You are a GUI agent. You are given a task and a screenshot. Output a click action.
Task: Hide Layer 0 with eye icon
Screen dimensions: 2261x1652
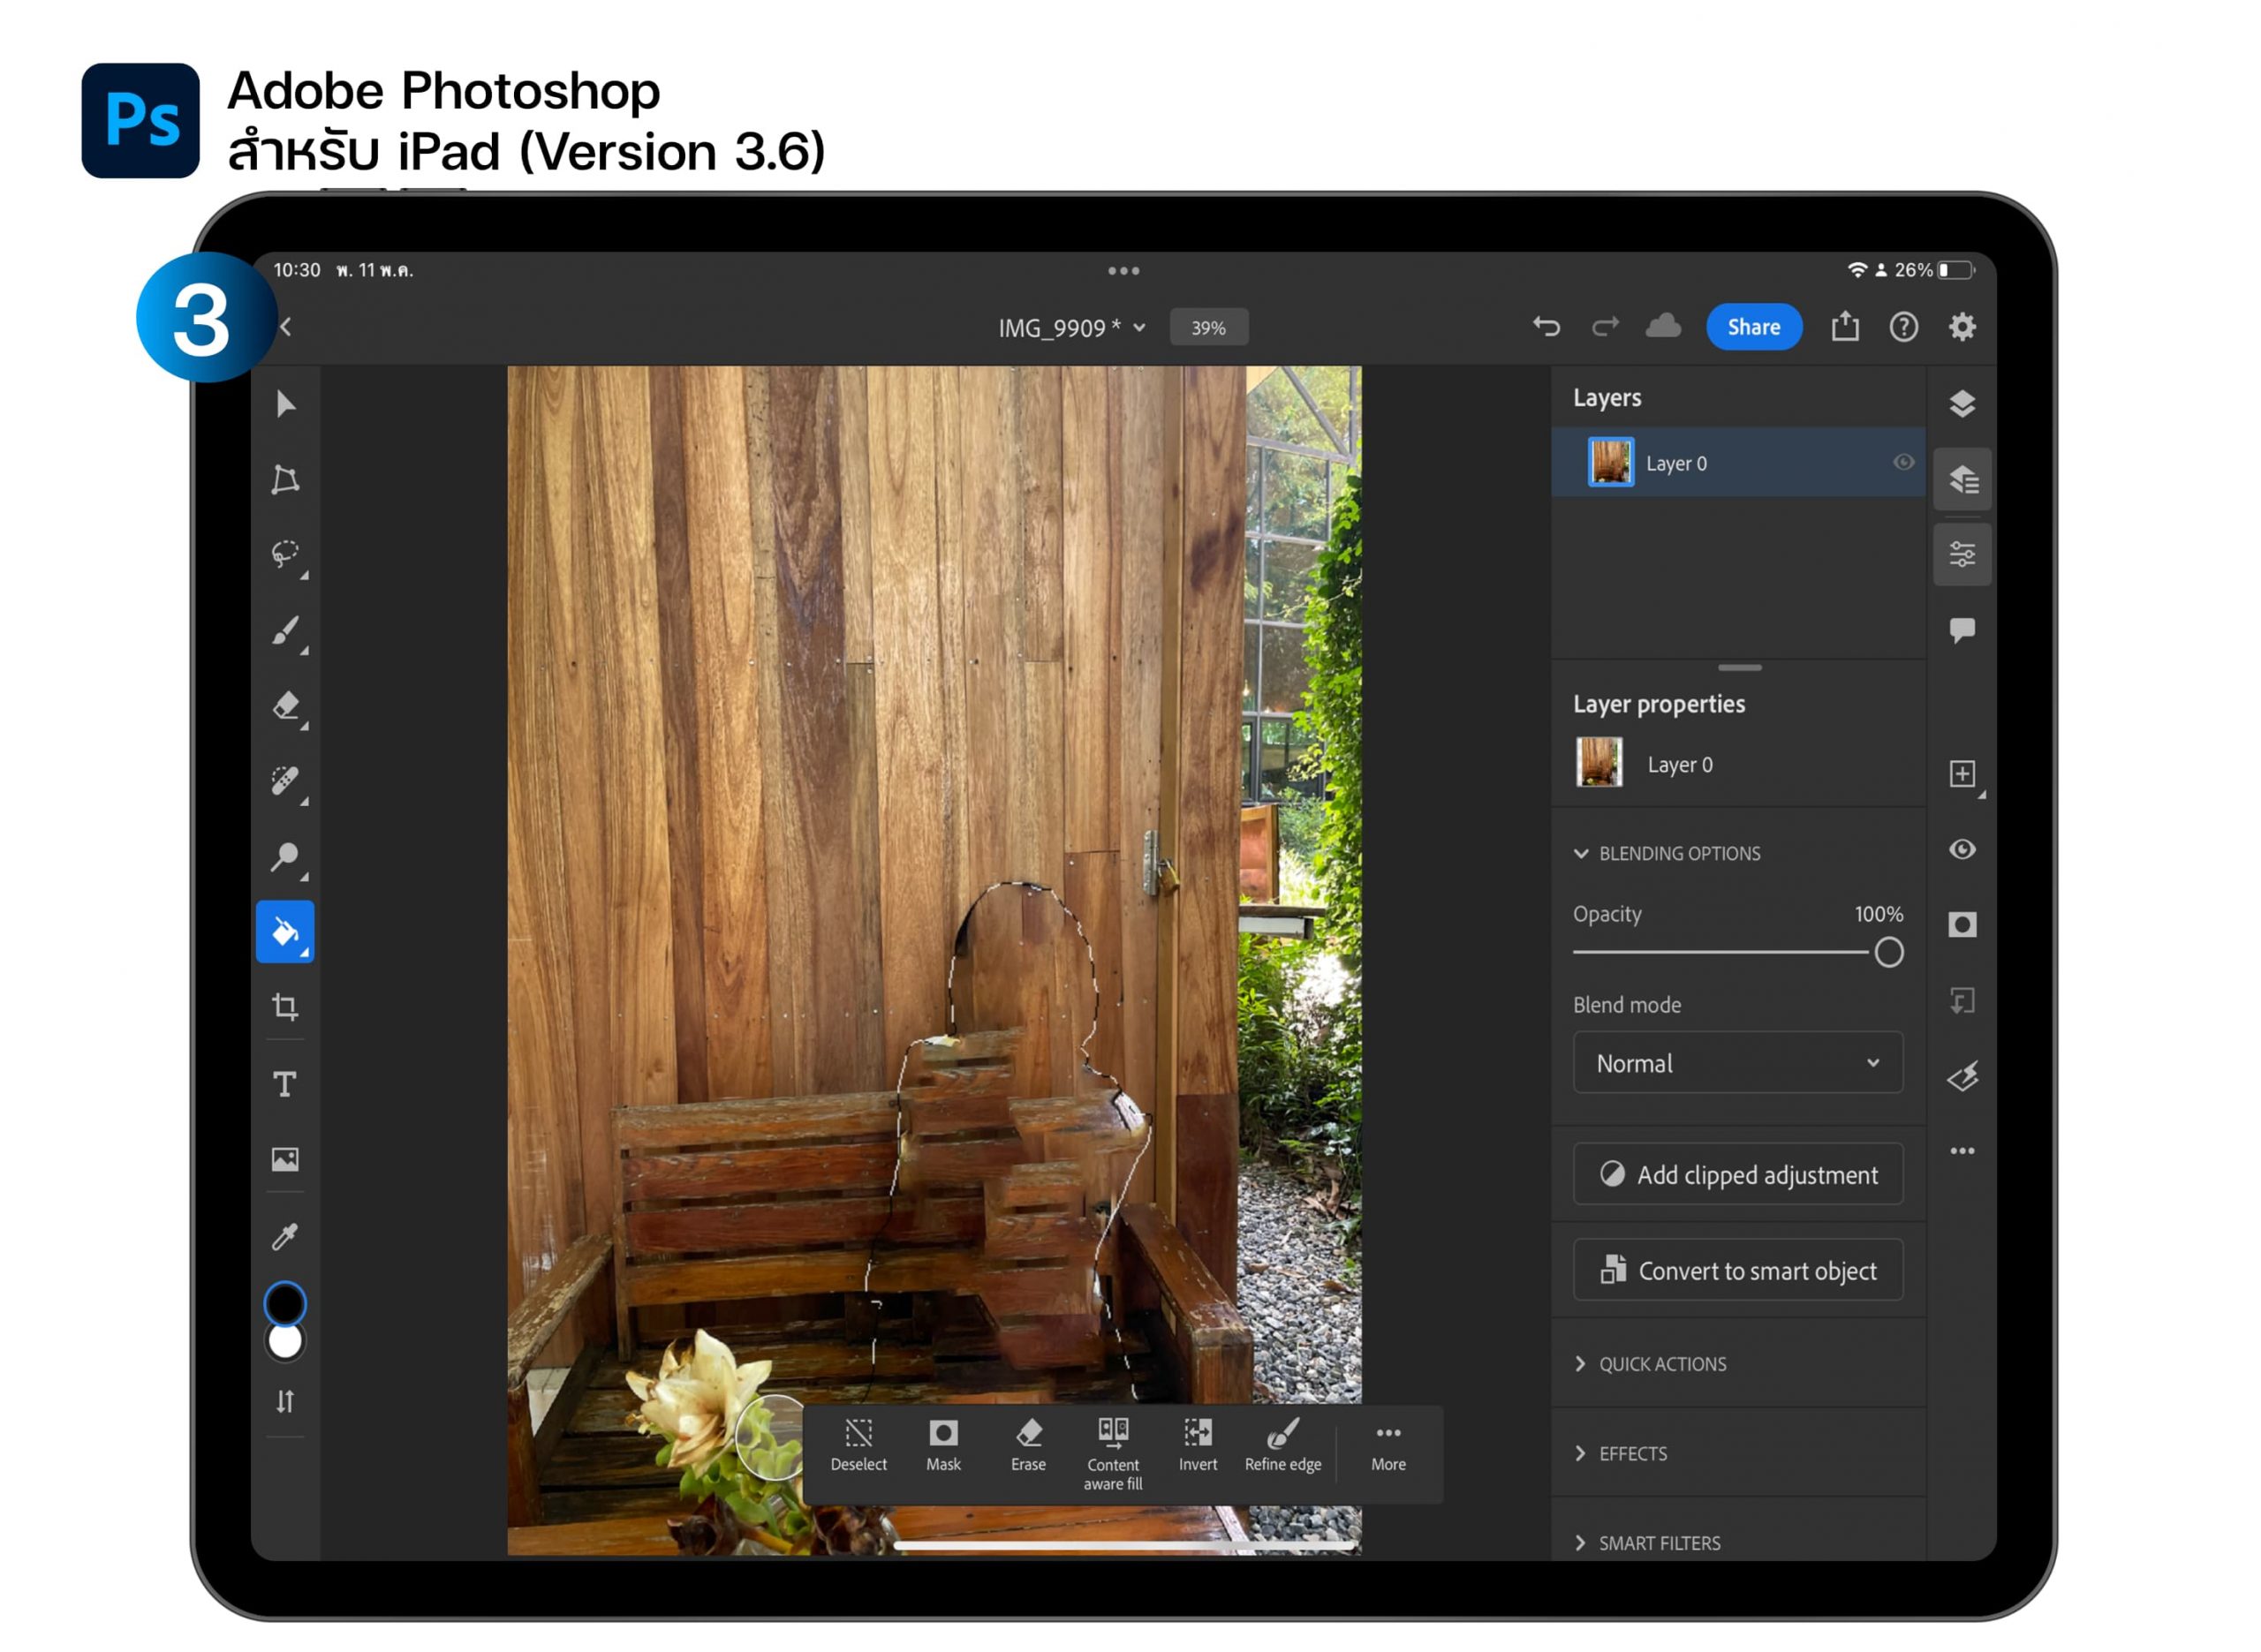(1905, 463)
